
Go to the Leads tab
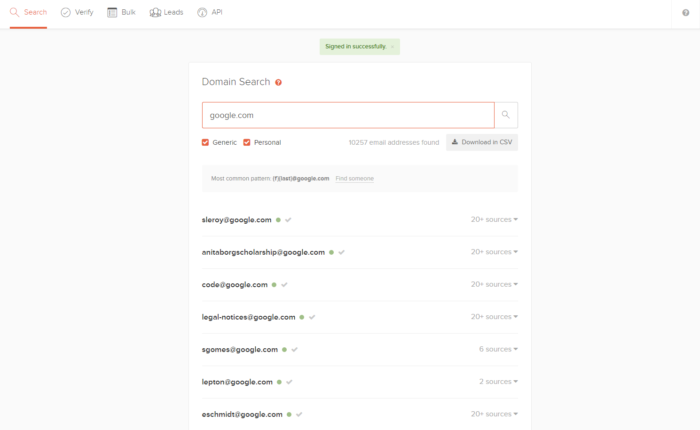(166, 13)
